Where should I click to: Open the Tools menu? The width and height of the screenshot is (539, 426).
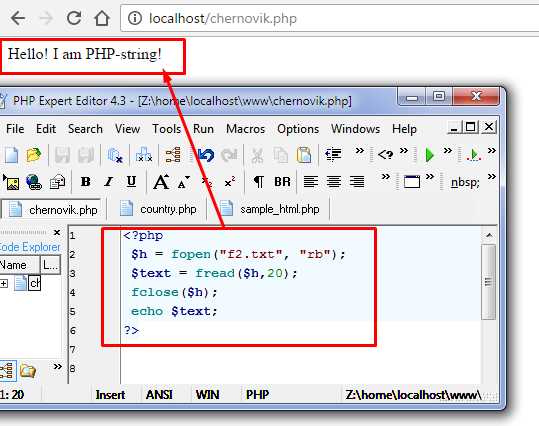[166, 129]
